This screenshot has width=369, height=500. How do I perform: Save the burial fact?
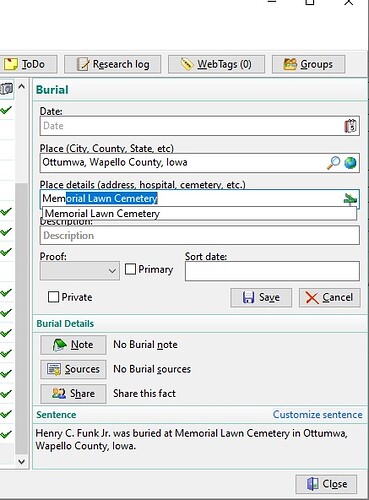pyautogui.click(x=261, y=297)
